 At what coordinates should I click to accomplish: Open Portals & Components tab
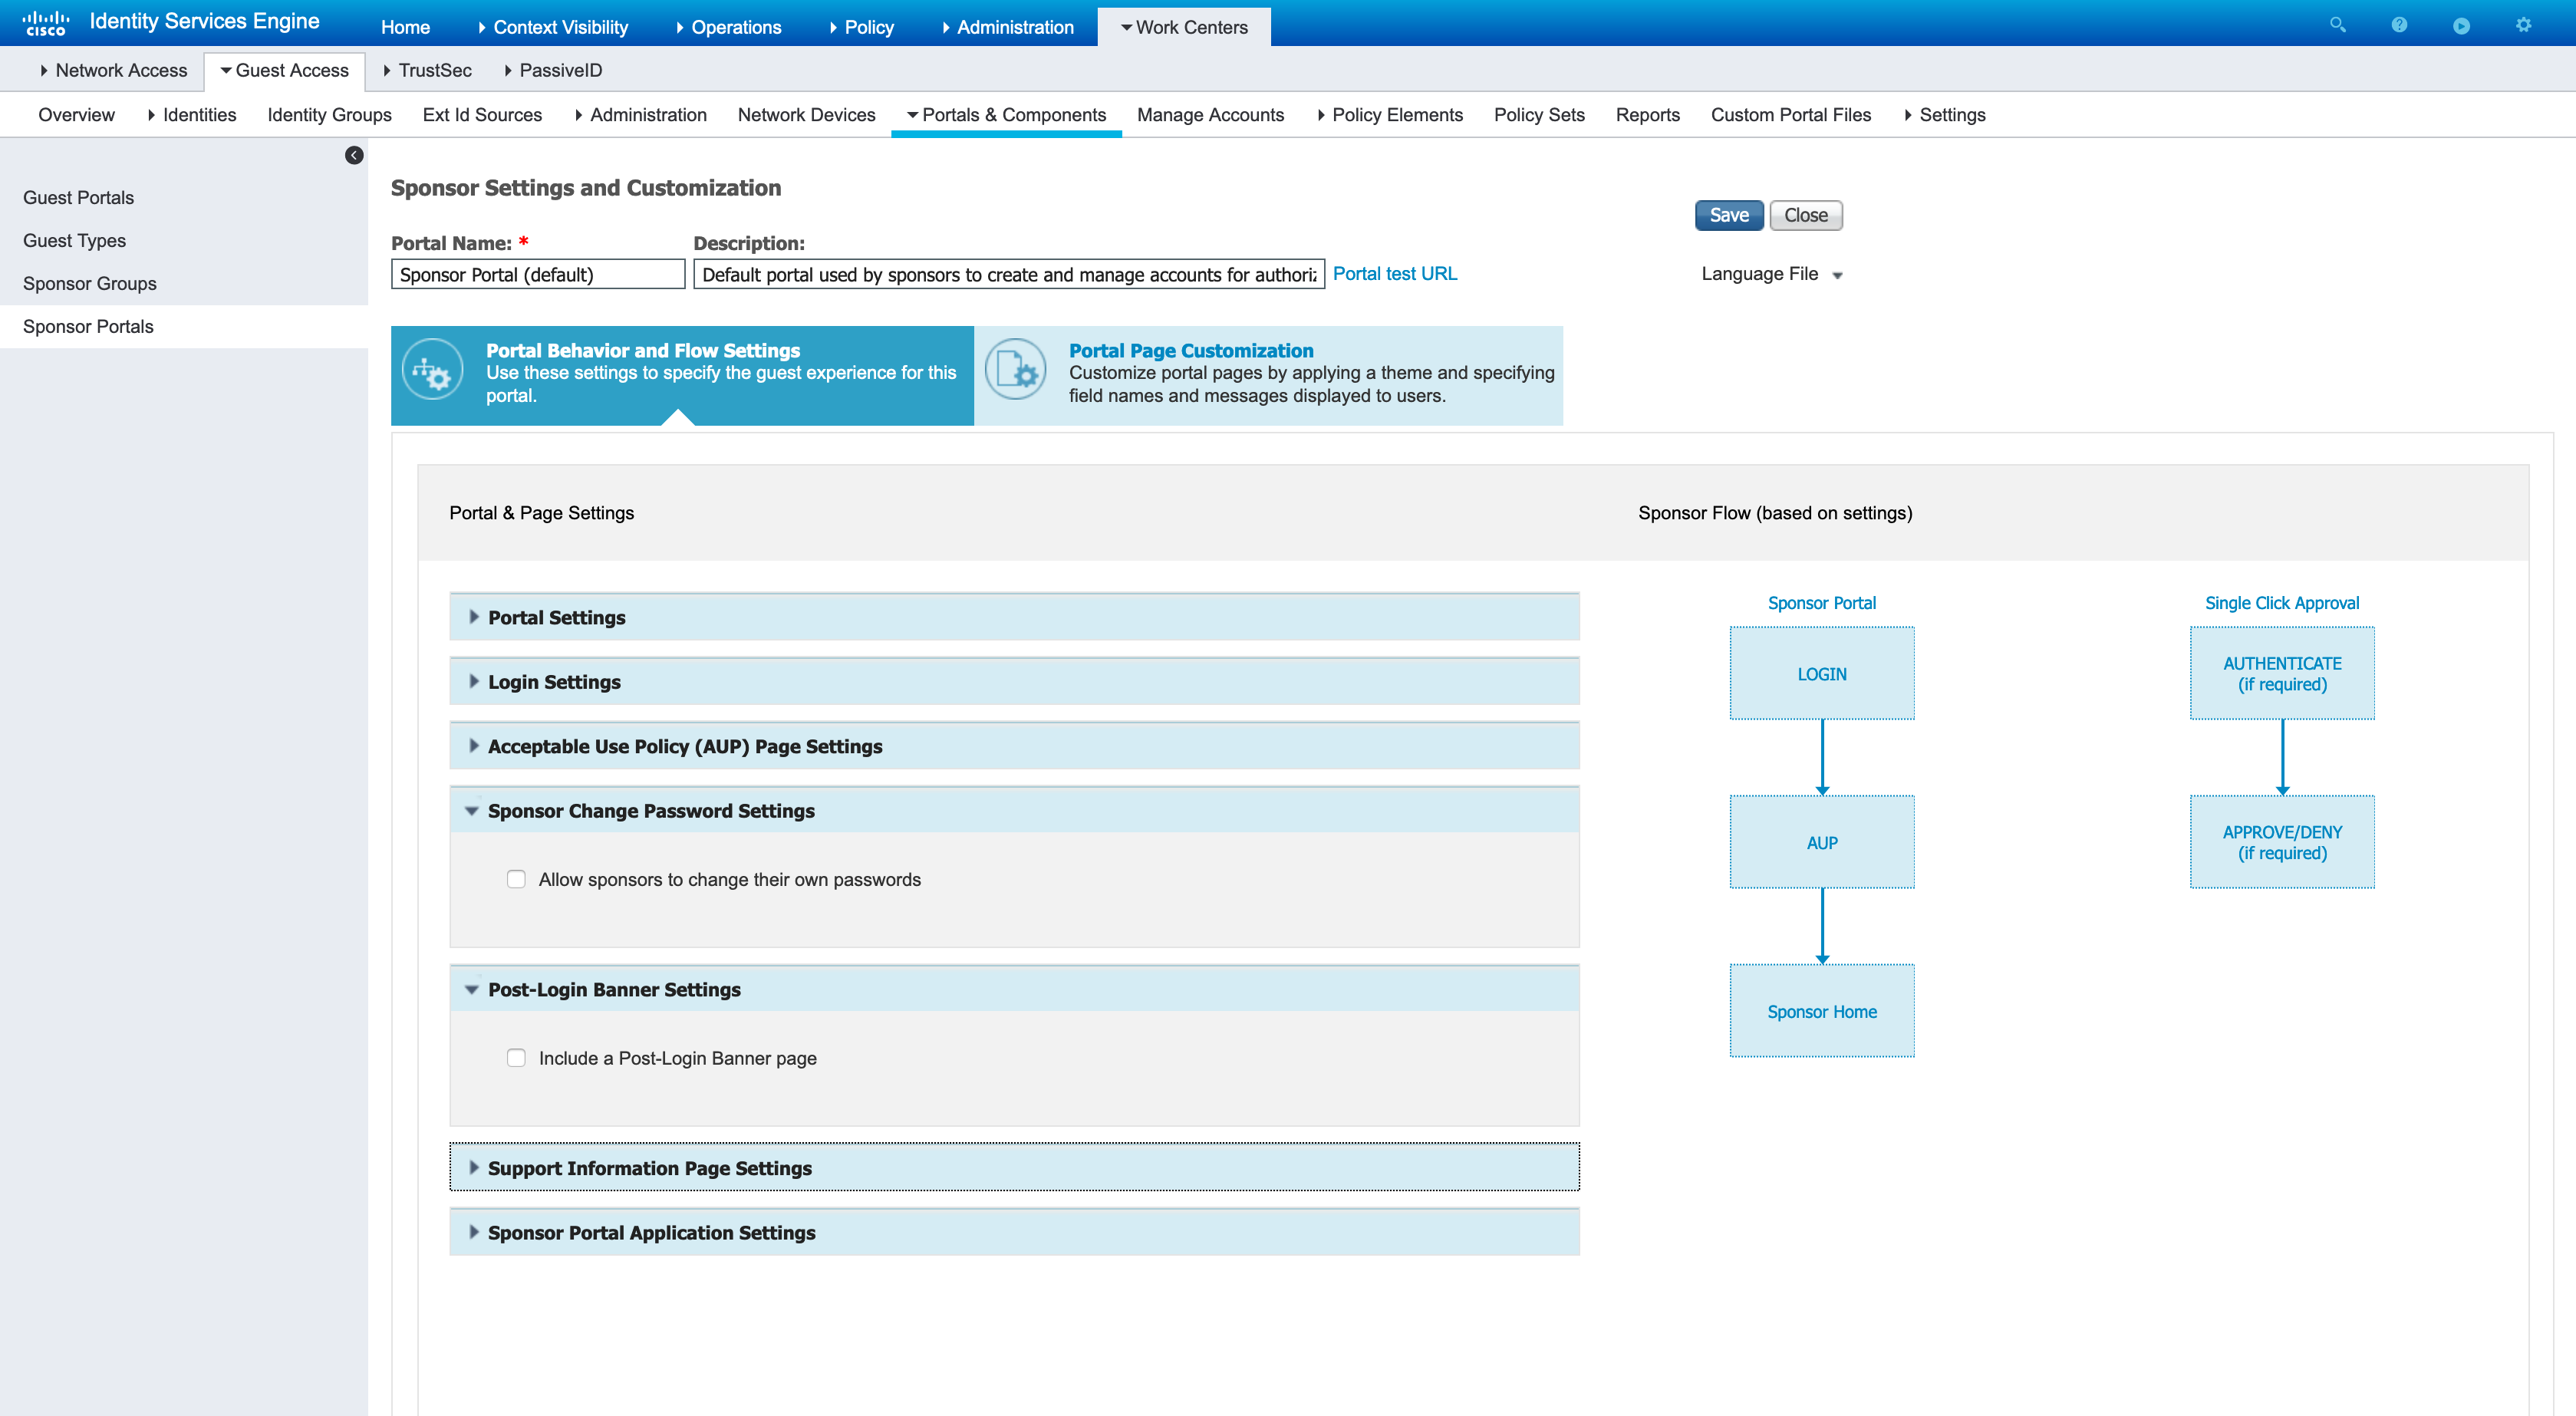coord(1006,115)
